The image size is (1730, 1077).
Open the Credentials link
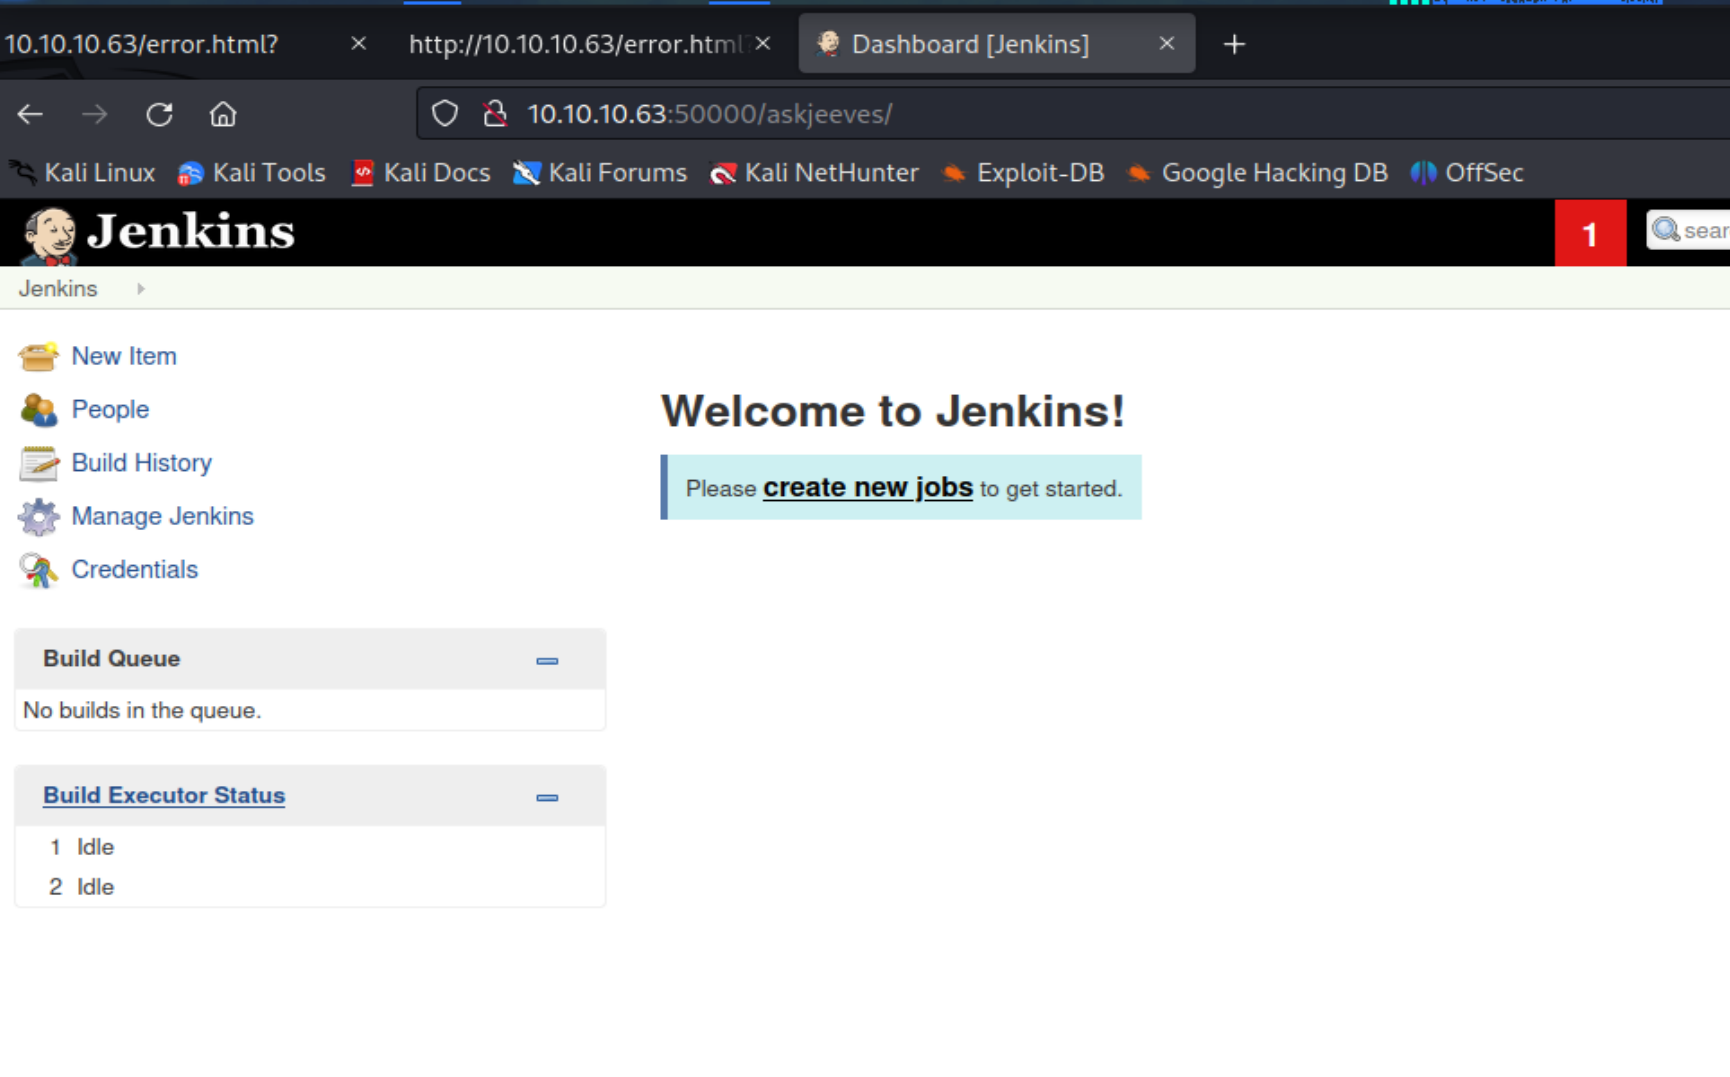(135, 569)
